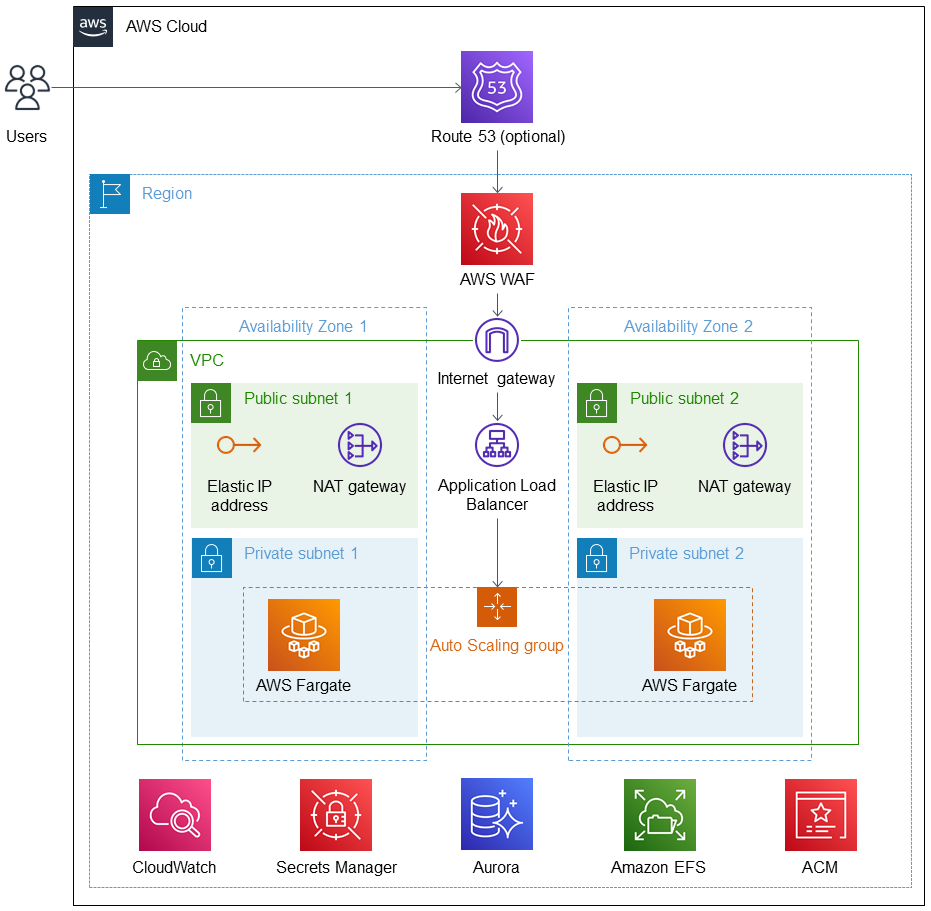Click Private subnet 1 lock icon
This screenshot has width=931, height=911.
(211, 558)
